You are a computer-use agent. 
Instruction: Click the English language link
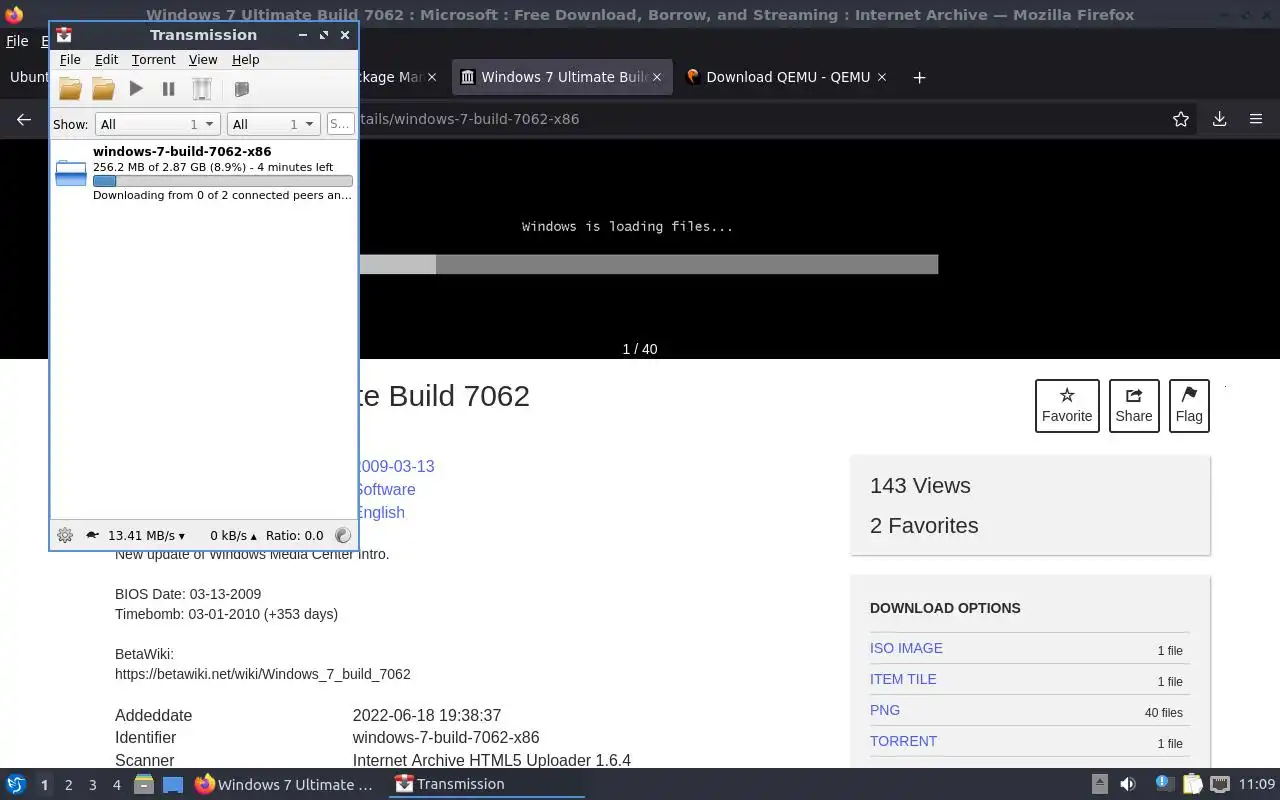[x=381, y=512]
